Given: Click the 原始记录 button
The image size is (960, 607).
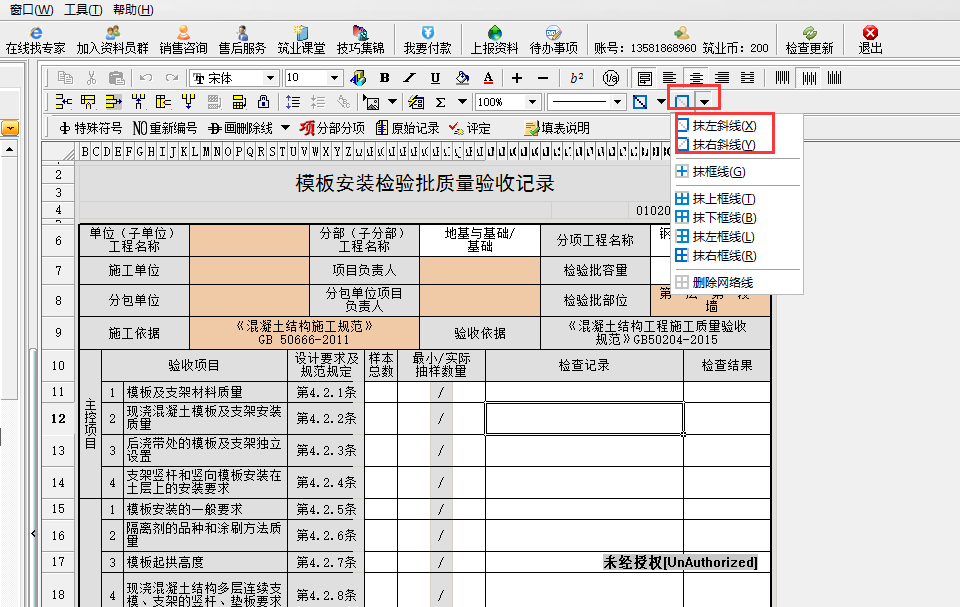Looking at the screenshot, I should [407, 128].
